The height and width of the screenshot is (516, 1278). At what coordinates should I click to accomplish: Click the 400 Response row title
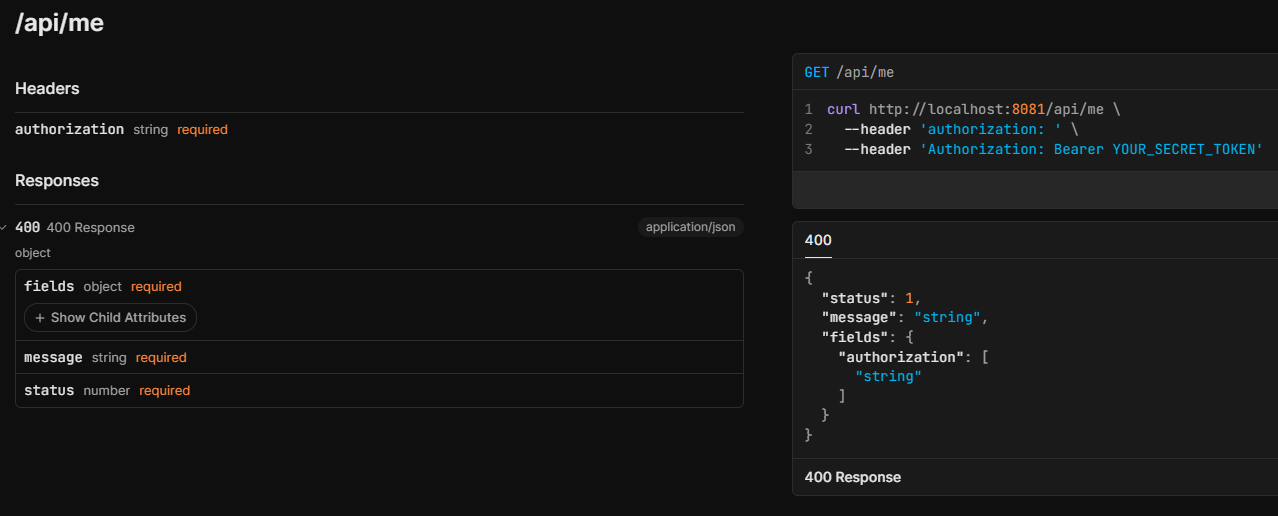90,227
